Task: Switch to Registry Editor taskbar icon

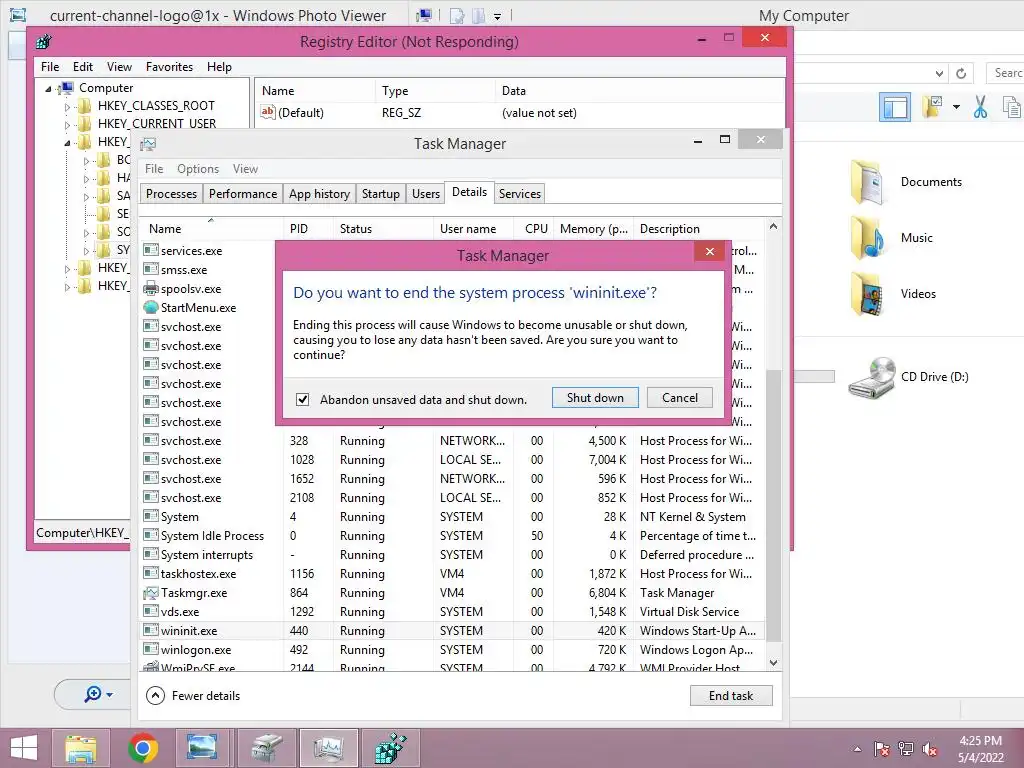Action: [x=390, y=748]
